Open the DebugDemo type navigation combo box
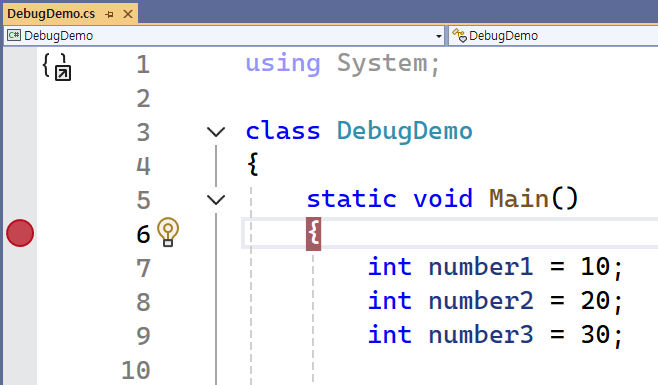This screenshot has width=658, height=385. click(553, 36)
